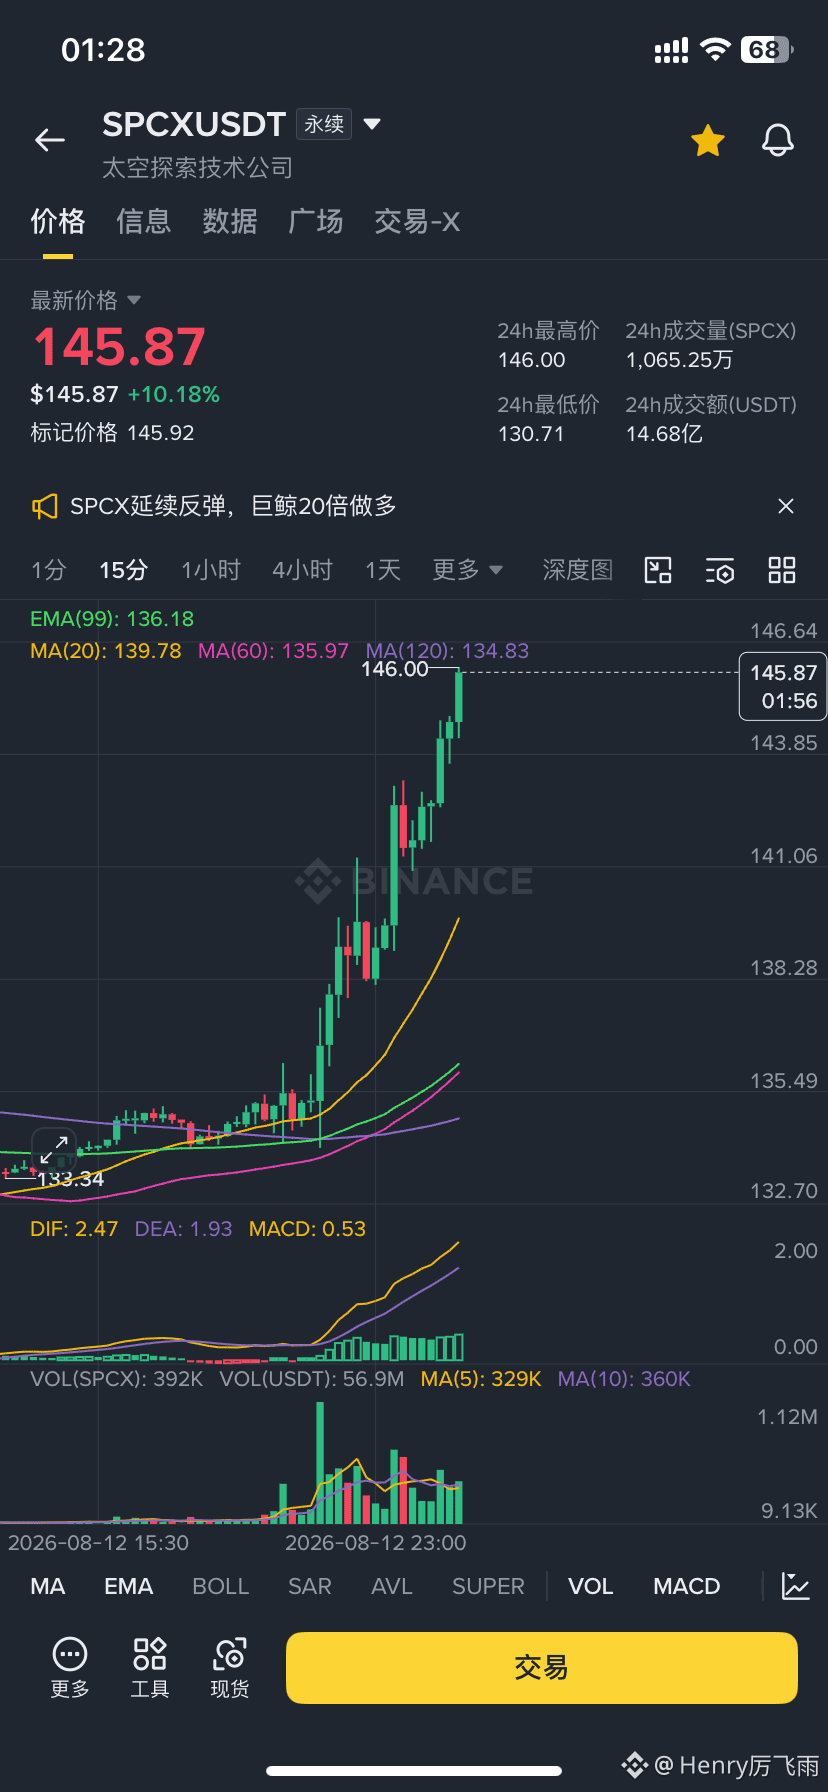Toggle the AVL indicator
This screenshot has height=1792, width=828.
coord(392,1586)
